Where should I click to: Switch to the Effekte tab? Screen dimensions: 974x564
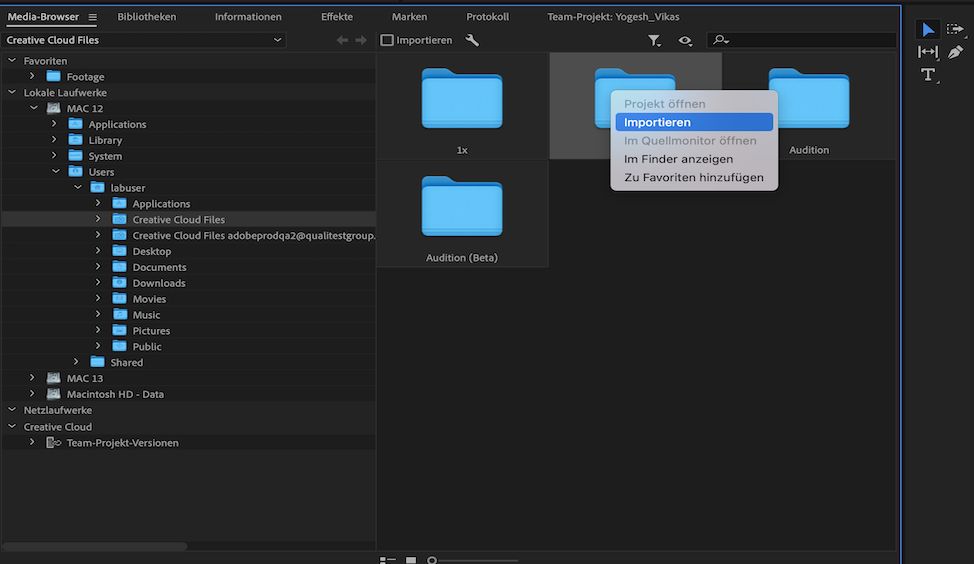[x=336, y=17]
